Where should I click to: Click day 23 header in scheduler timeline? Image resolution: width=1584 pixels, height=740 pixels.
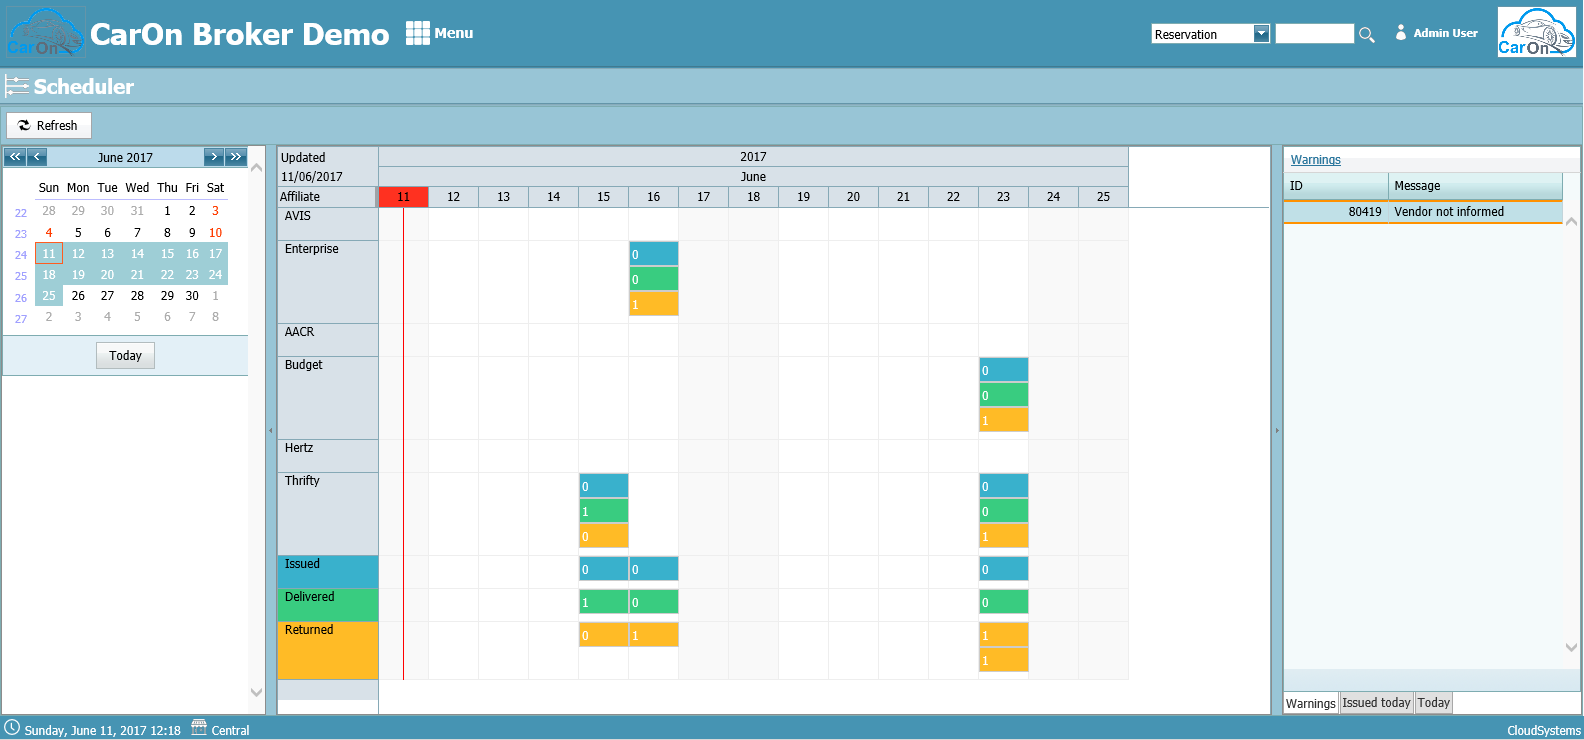click(x=1003, y=197)
